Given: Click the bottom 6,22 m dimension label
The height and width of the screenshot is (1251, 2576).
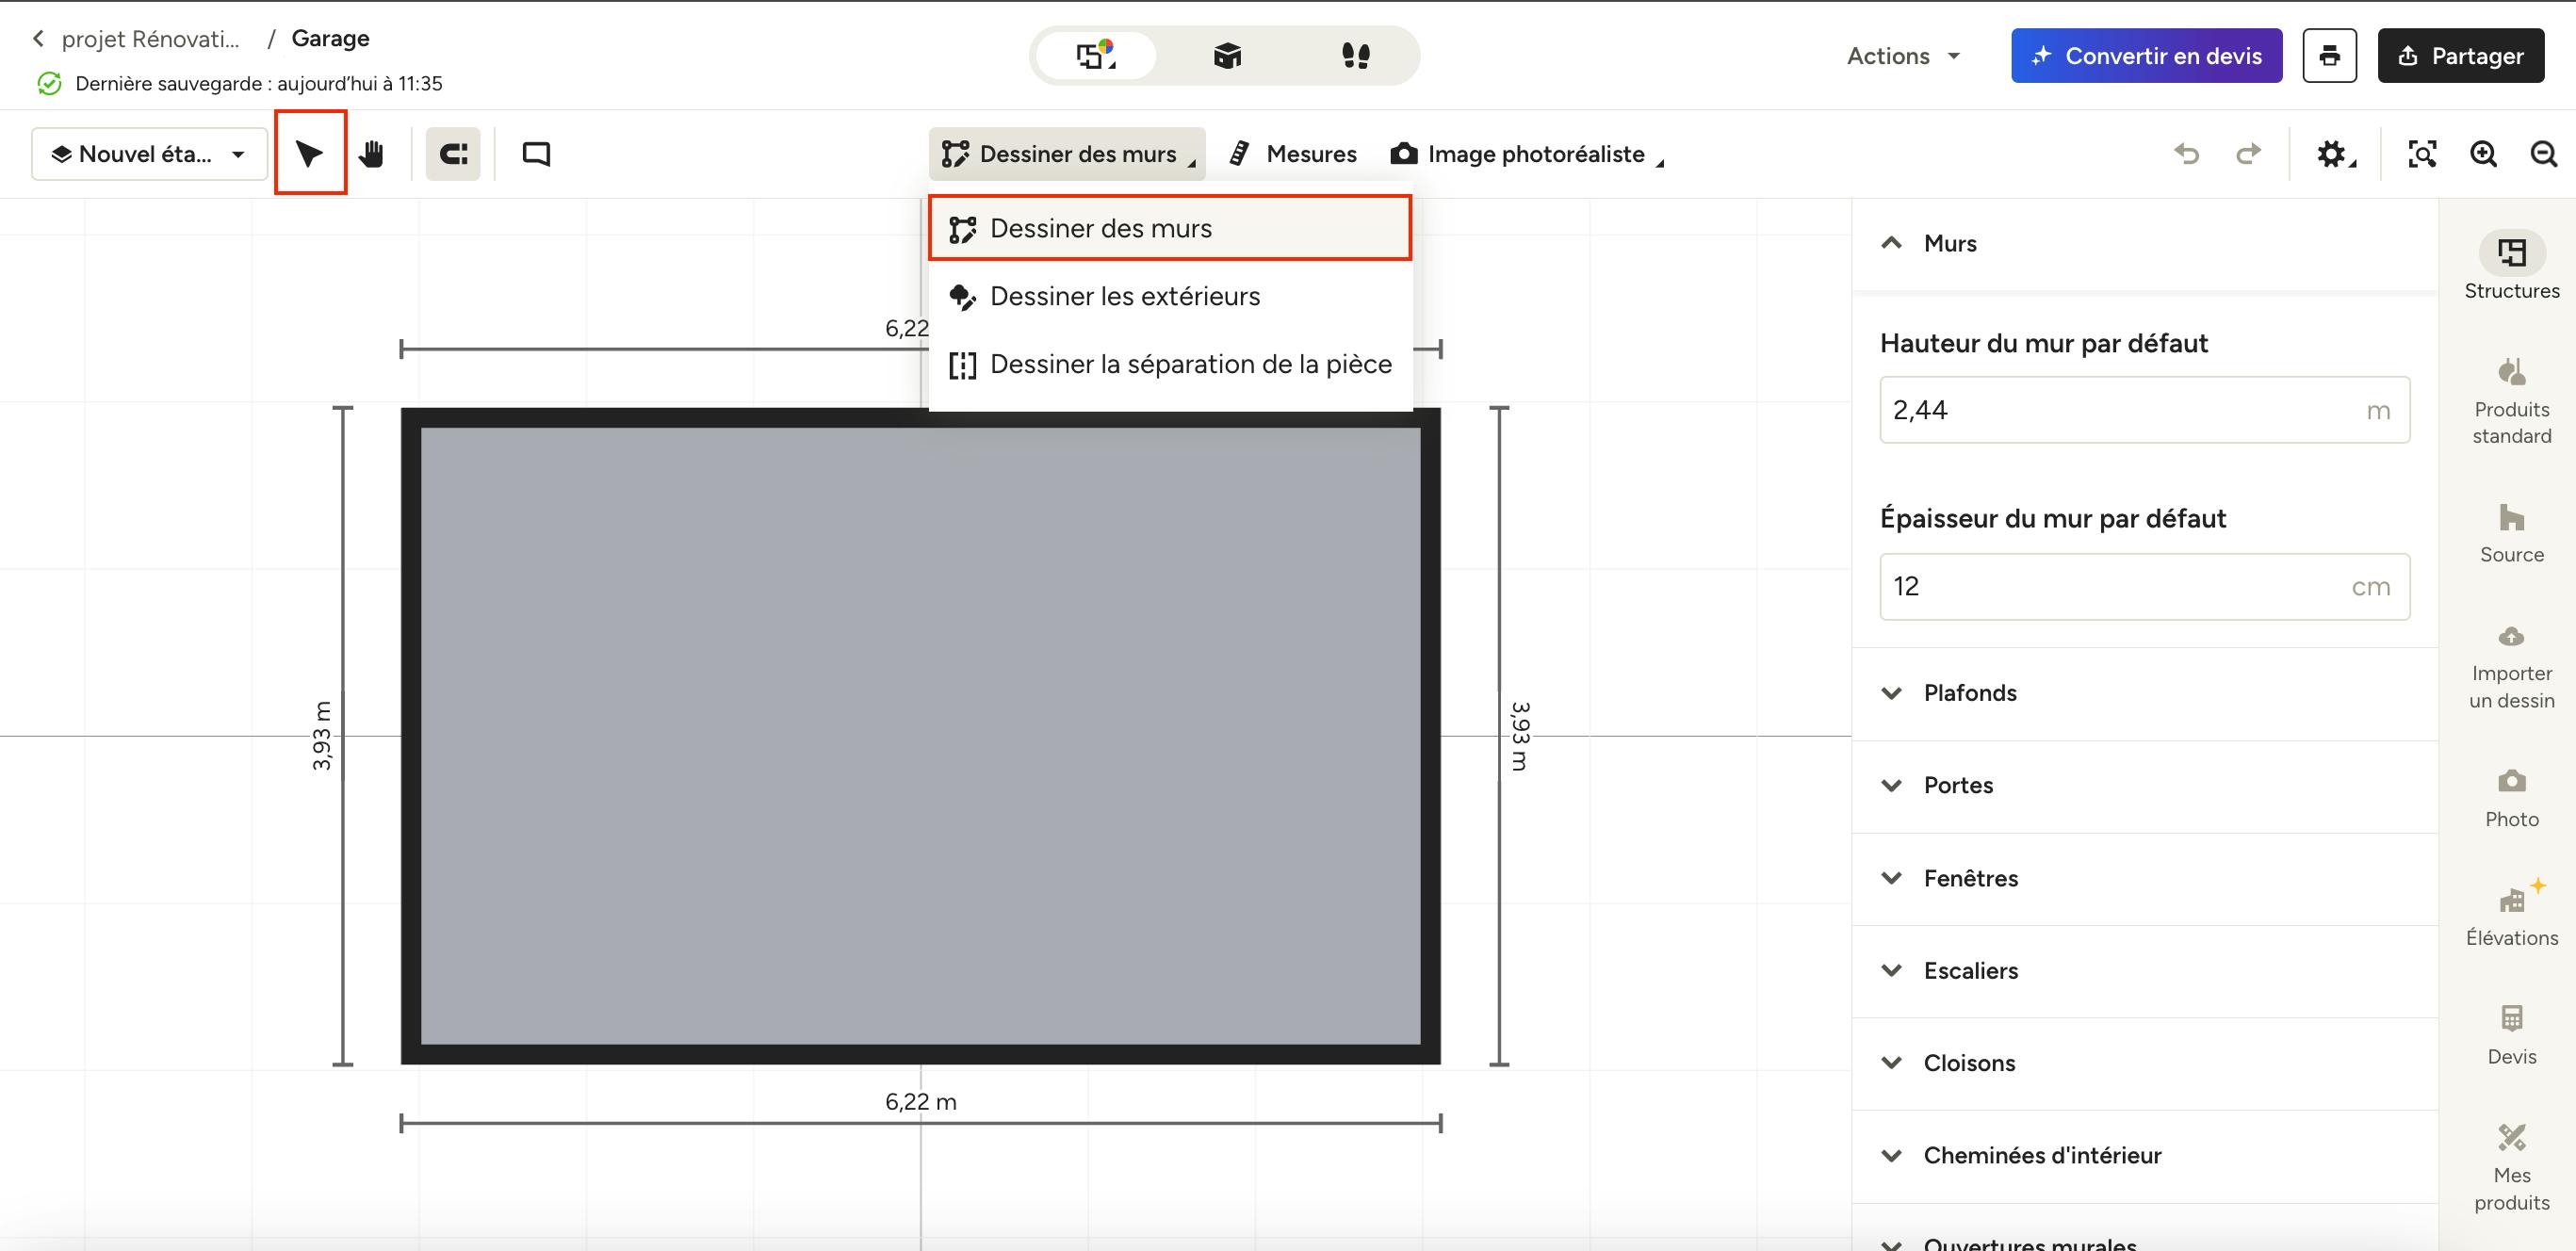Looking at the screenshot, I should pos(920,1102).
